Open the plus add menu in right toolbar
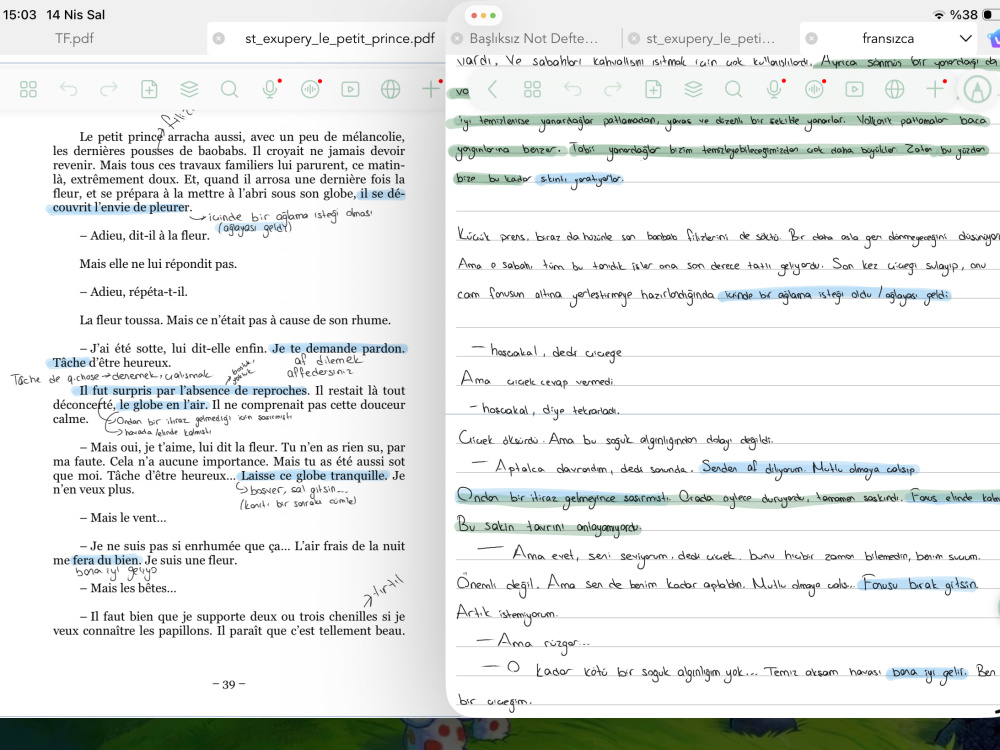The width and height of the screenshot is (1000, 750). [935, 89]
